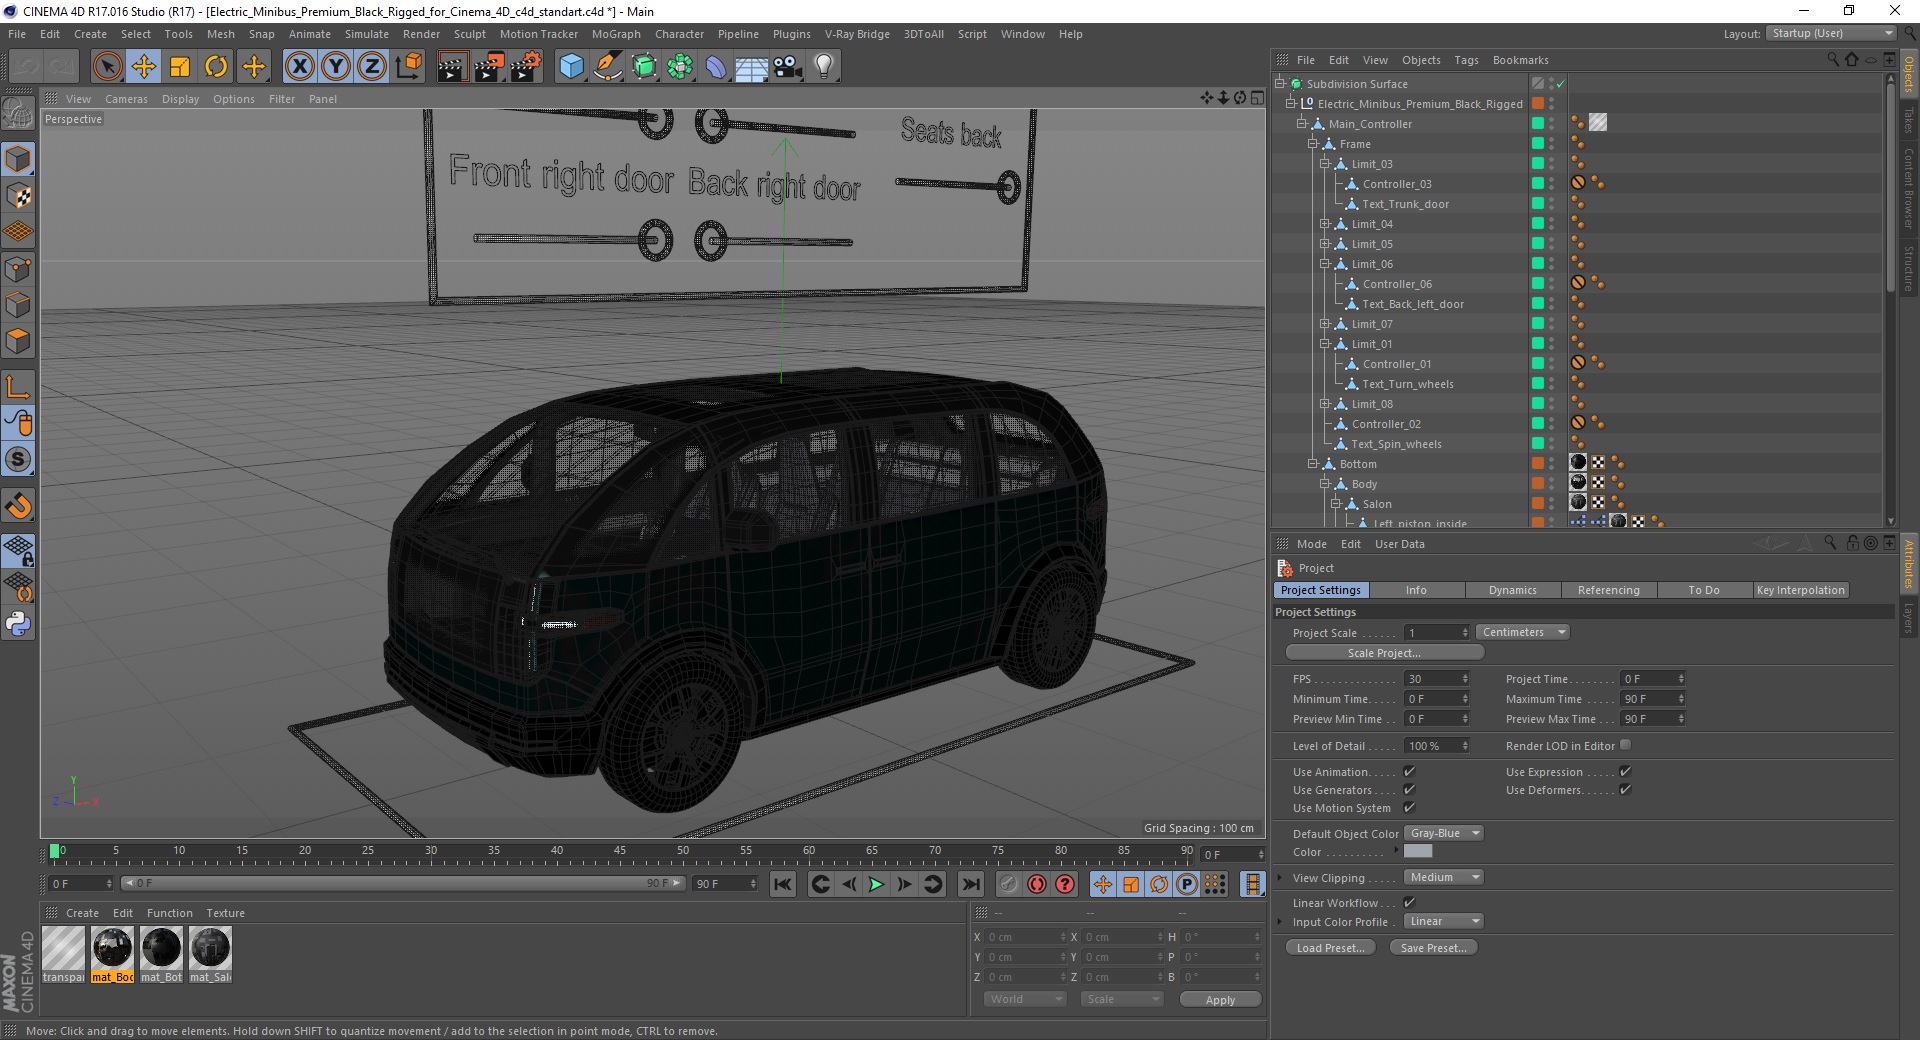Toggle Linear Workflow checkbox

click(1409, 903)
